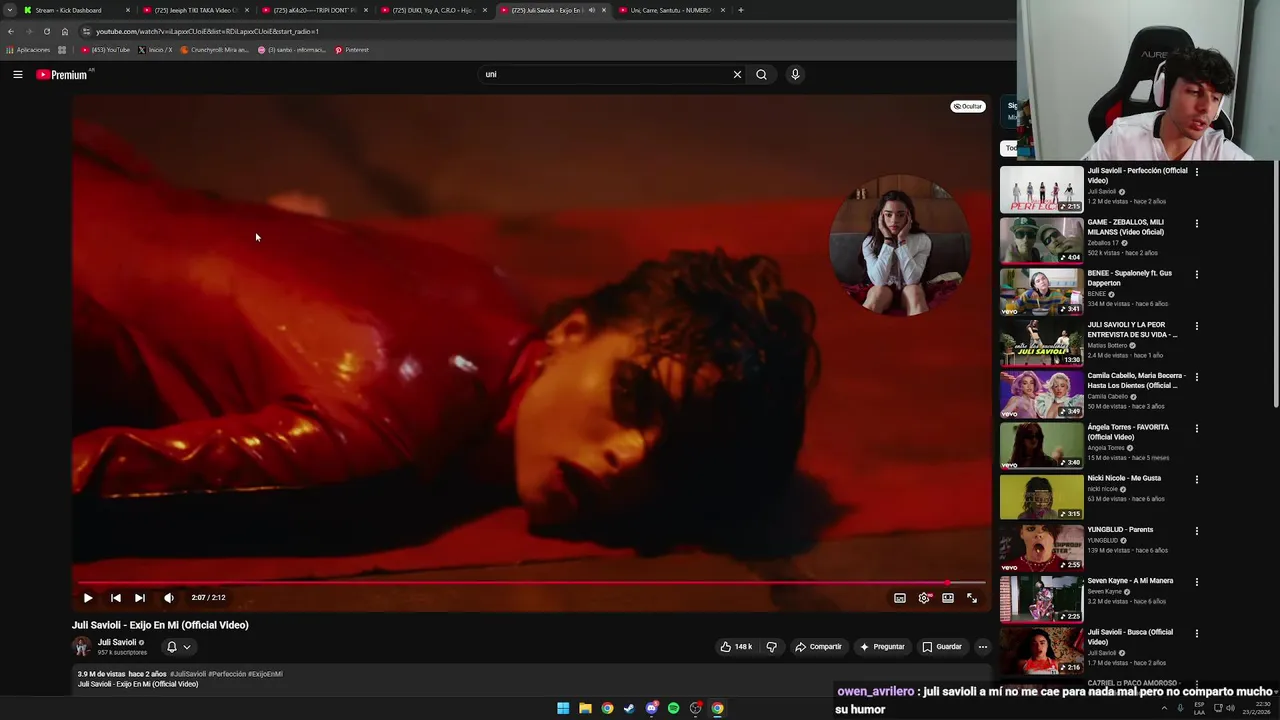Seek on the red video progress bar

531,582
